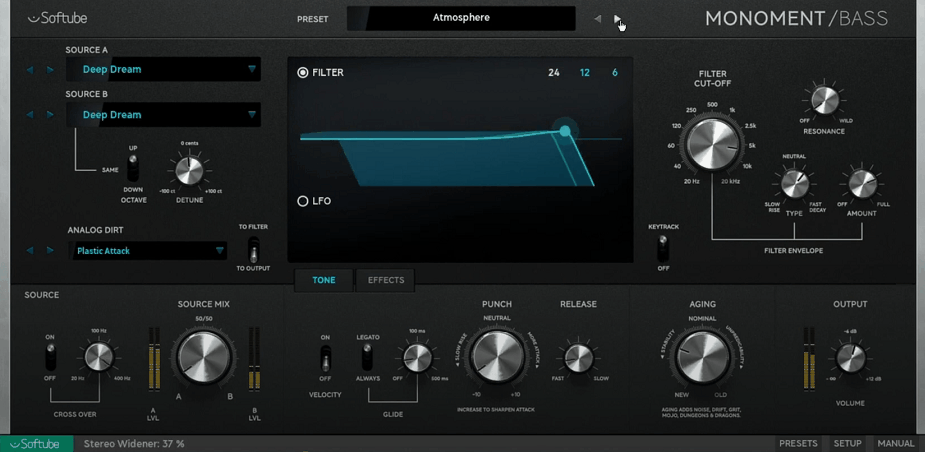Click the filter cutoff handle in the graph
The width and height of the screenshot is (925, 452).
(x=565, y=130)
